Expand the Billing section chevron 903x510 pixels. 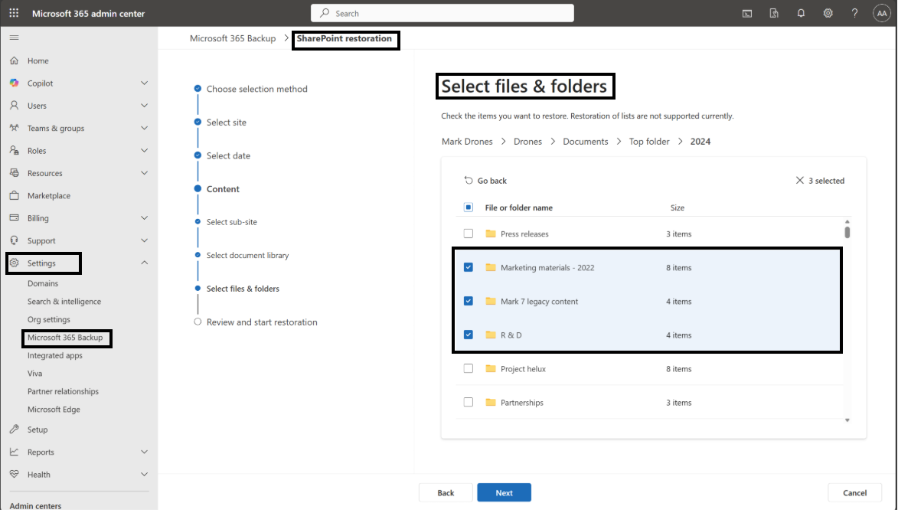(144, 218)
